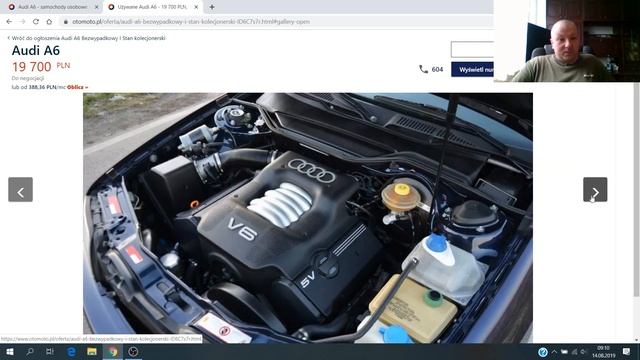This screenshot has height=360, width=640.
Task: Close the 'Używane Audi A6 - 19 700 PLN' tab
Action: coord(196,7)
